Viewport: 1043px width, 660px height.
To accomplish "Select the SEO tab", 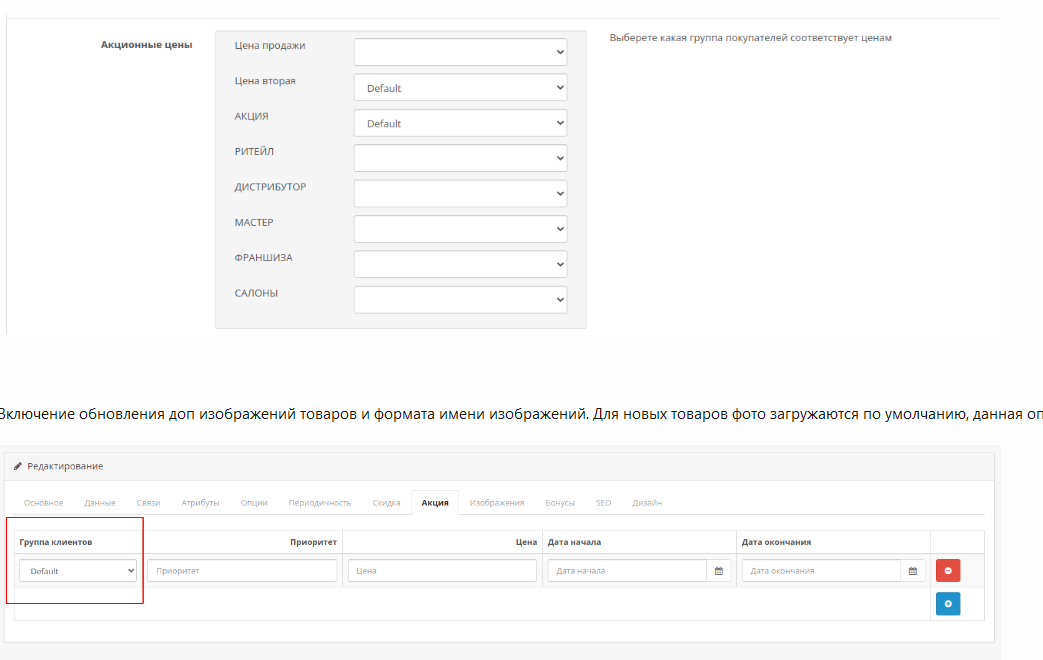I will [x=603, y=503].
